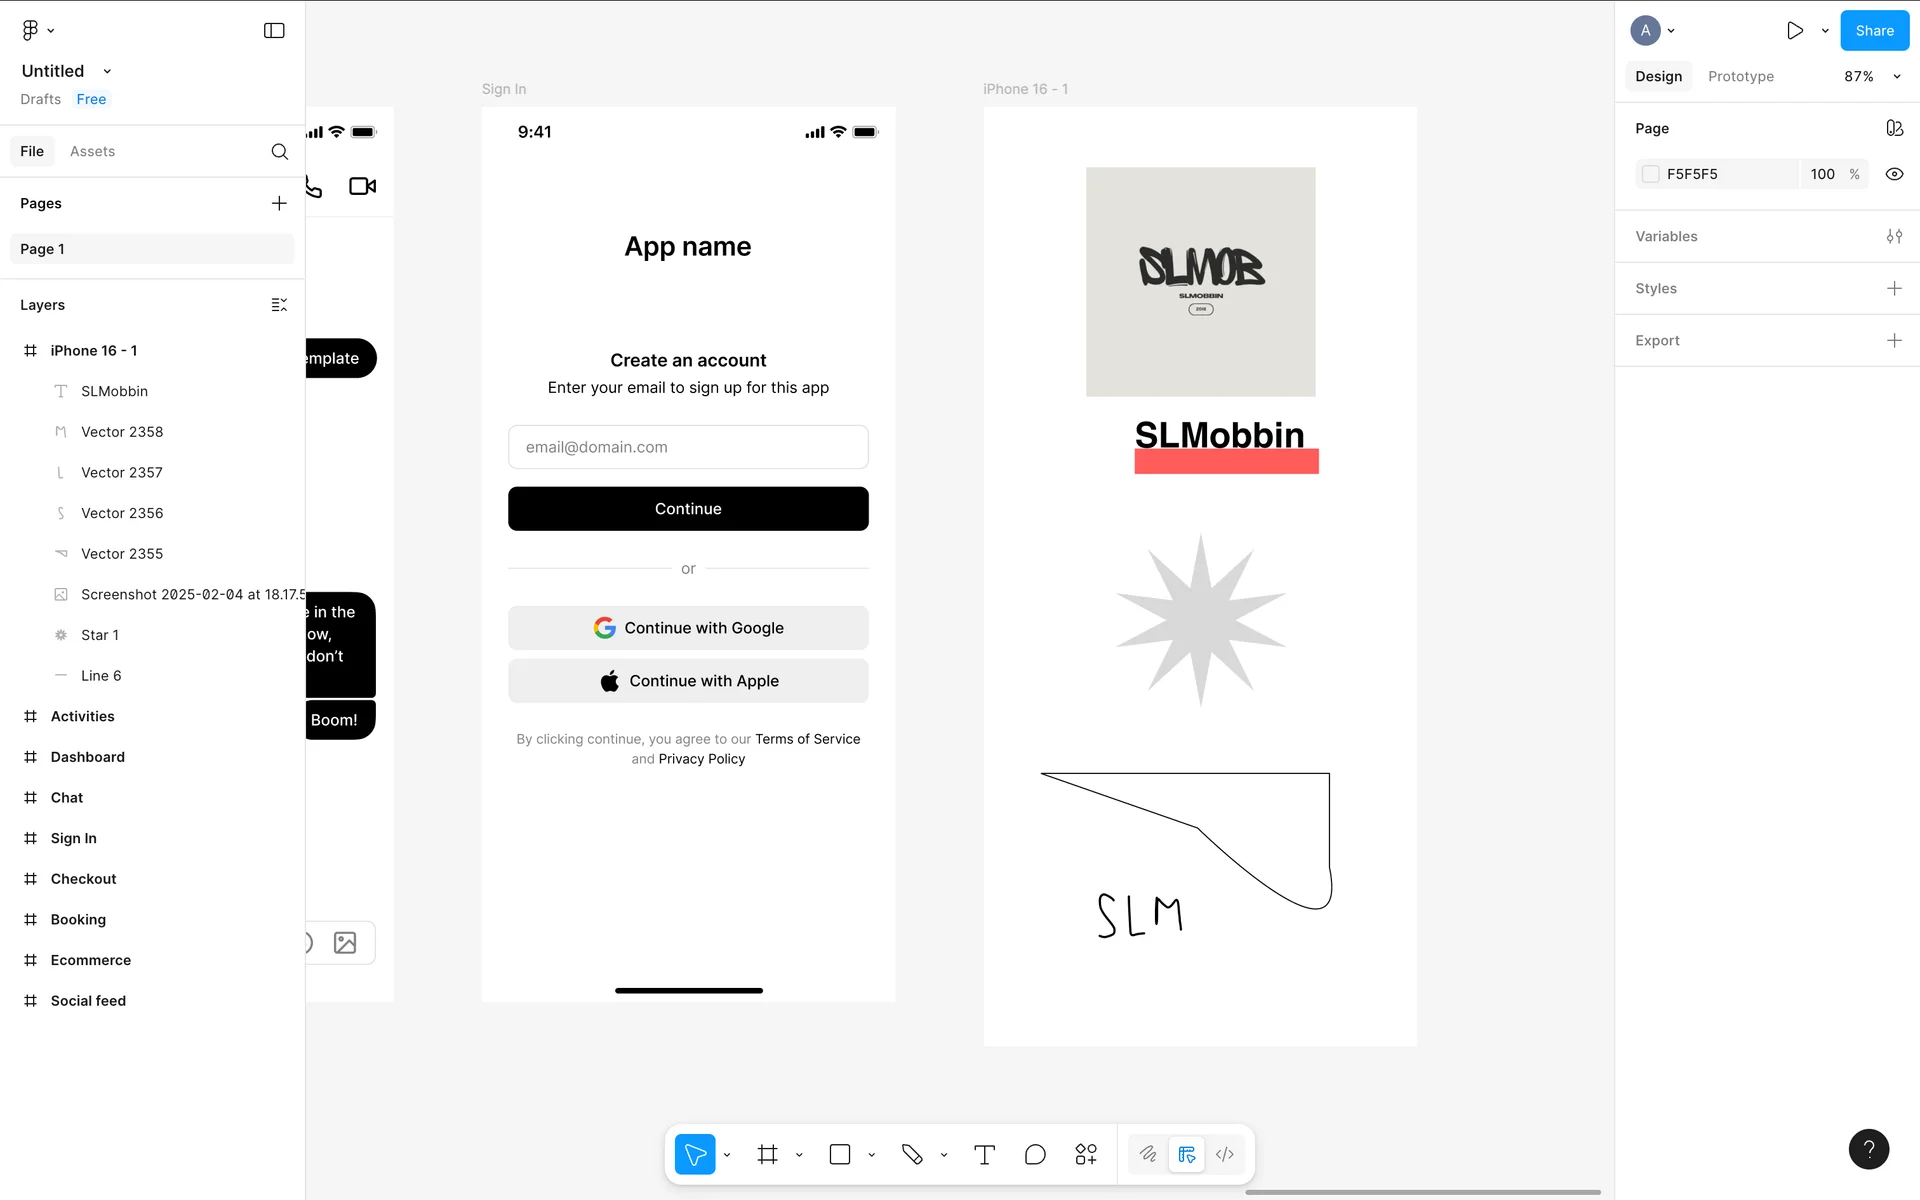Toggle the sidebar minimize UI icon

click(x=274, y=31)
